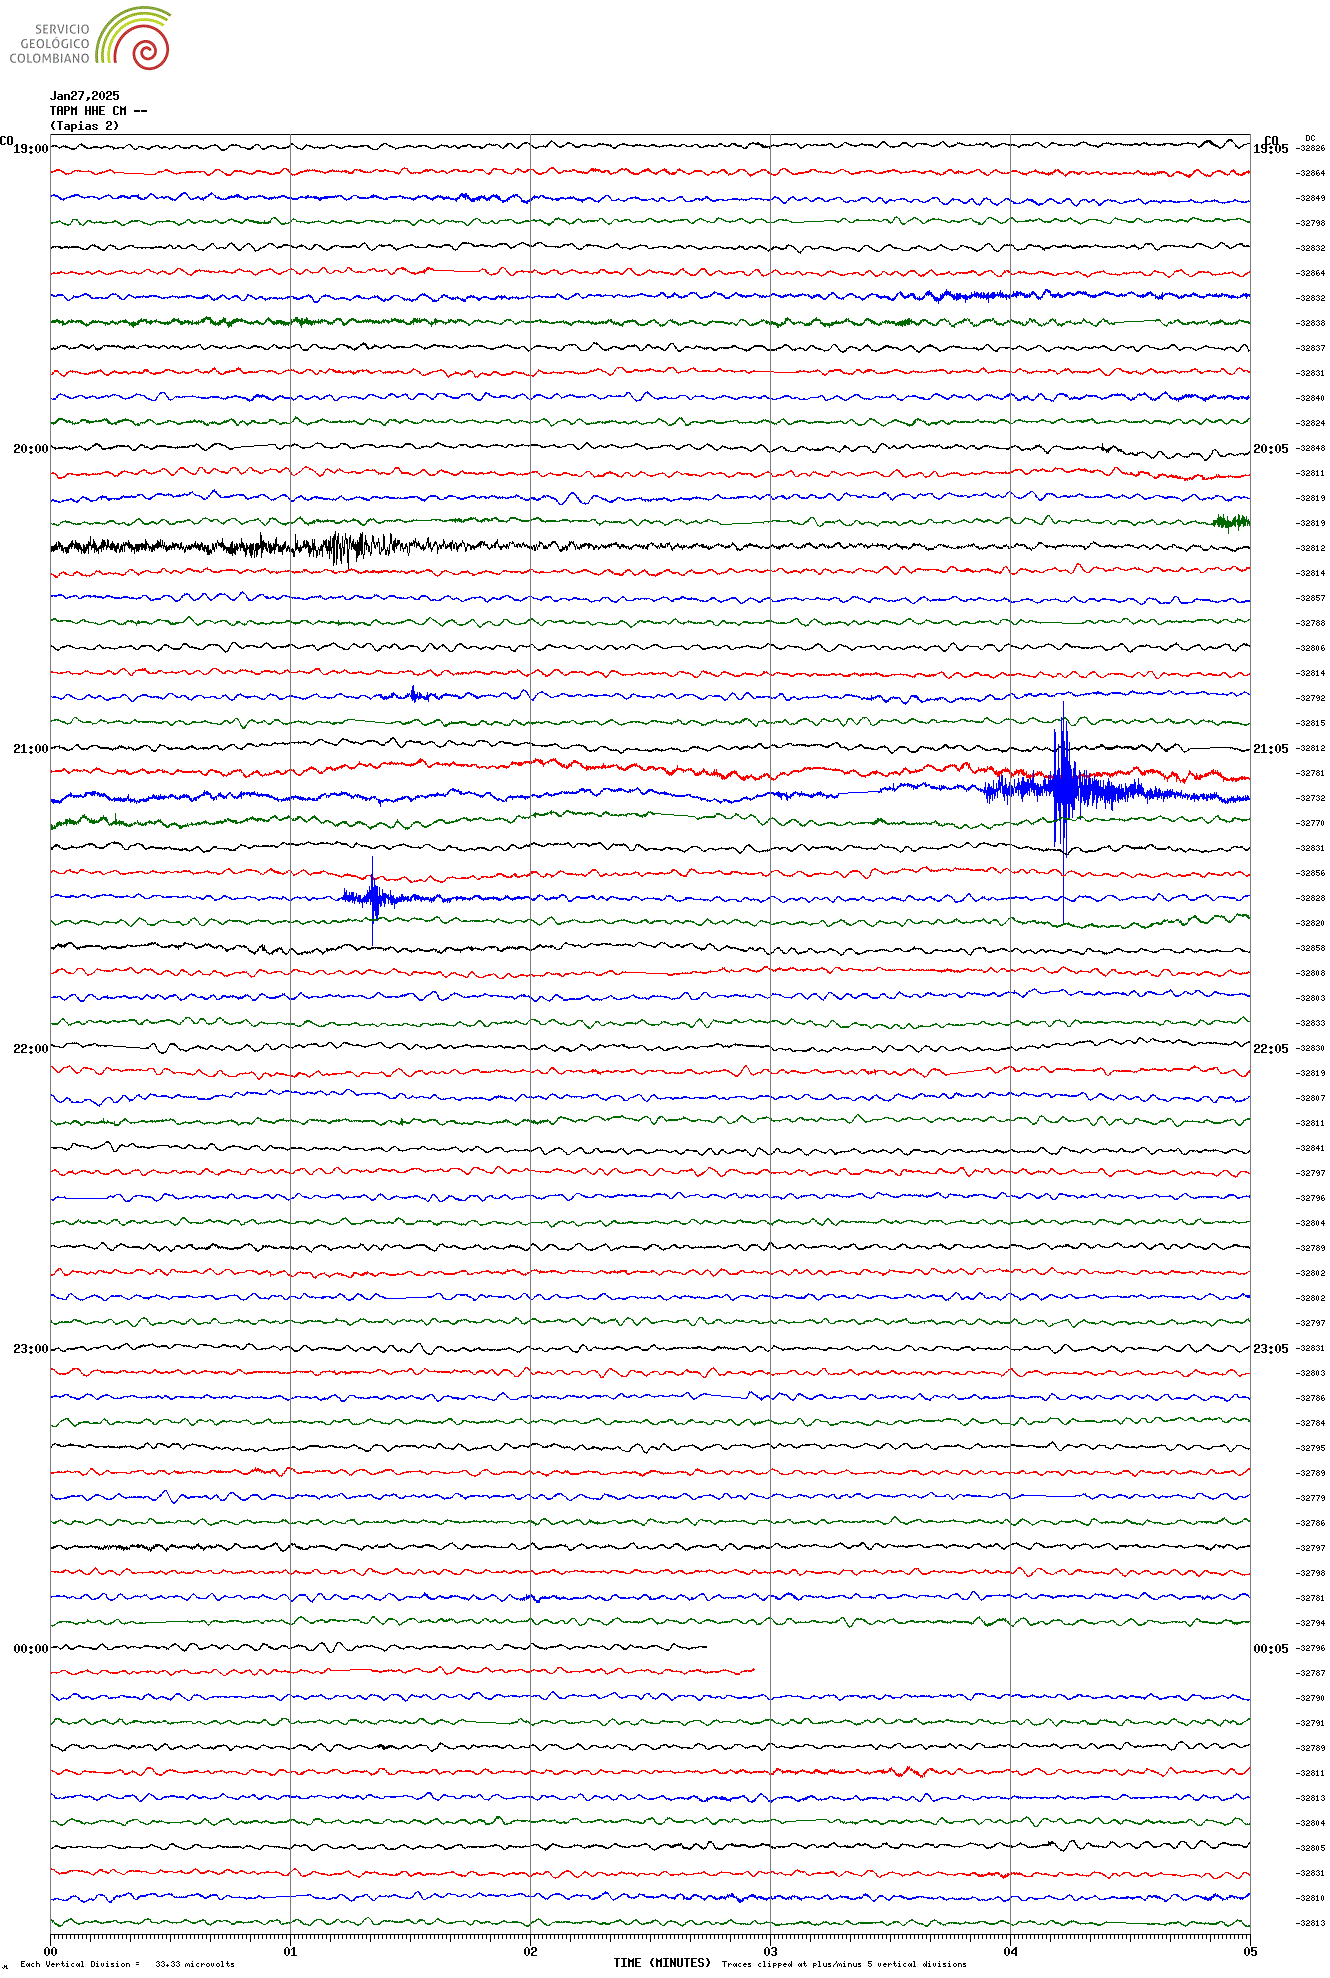Click the 21:00 left time label

30,749
